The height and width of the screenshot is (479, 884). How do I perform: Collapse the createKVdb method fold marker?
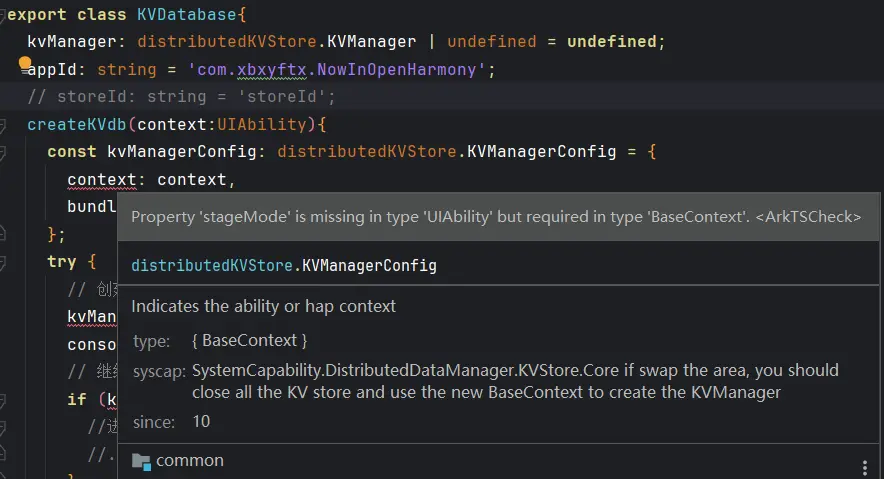(3, 125)
